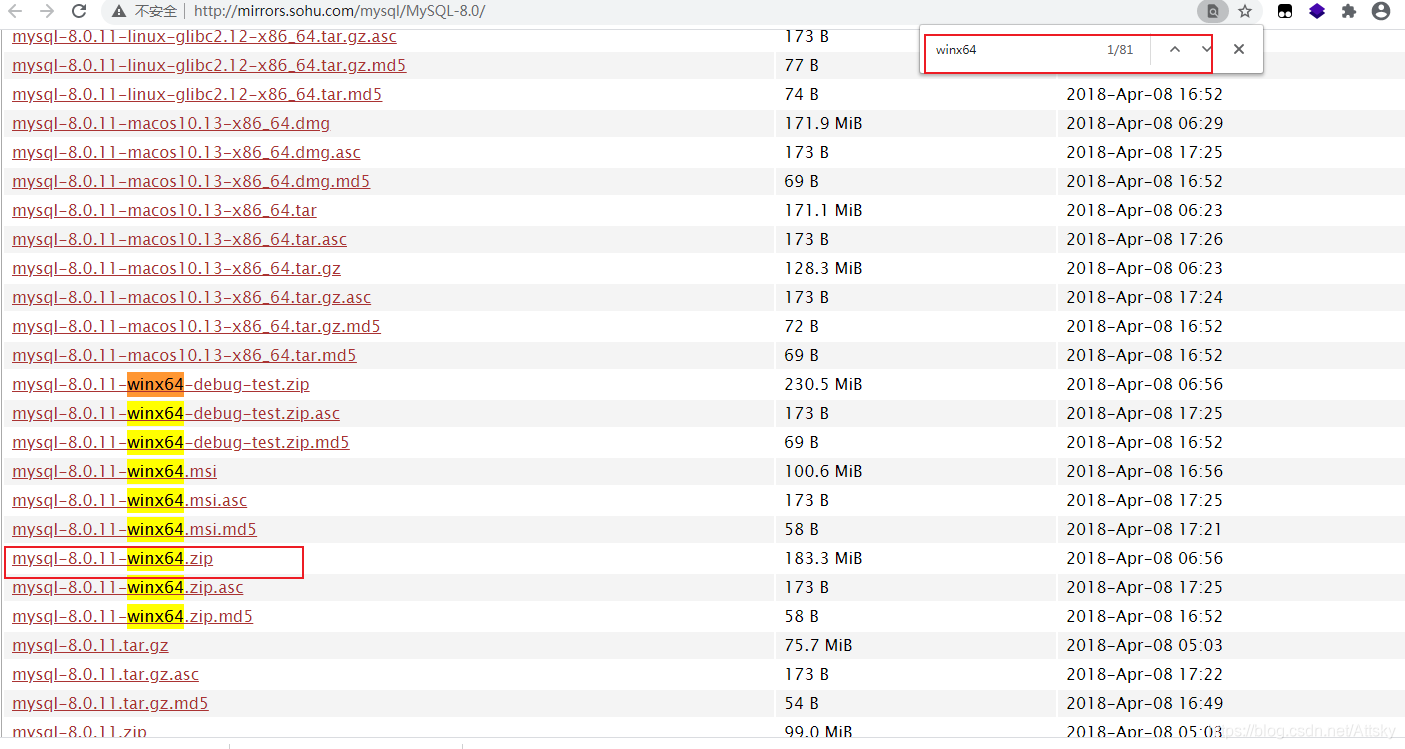Download mysql-8.0.11-macos10.13-x86_64.tar
1405x749 pixels.
(165, 210)
